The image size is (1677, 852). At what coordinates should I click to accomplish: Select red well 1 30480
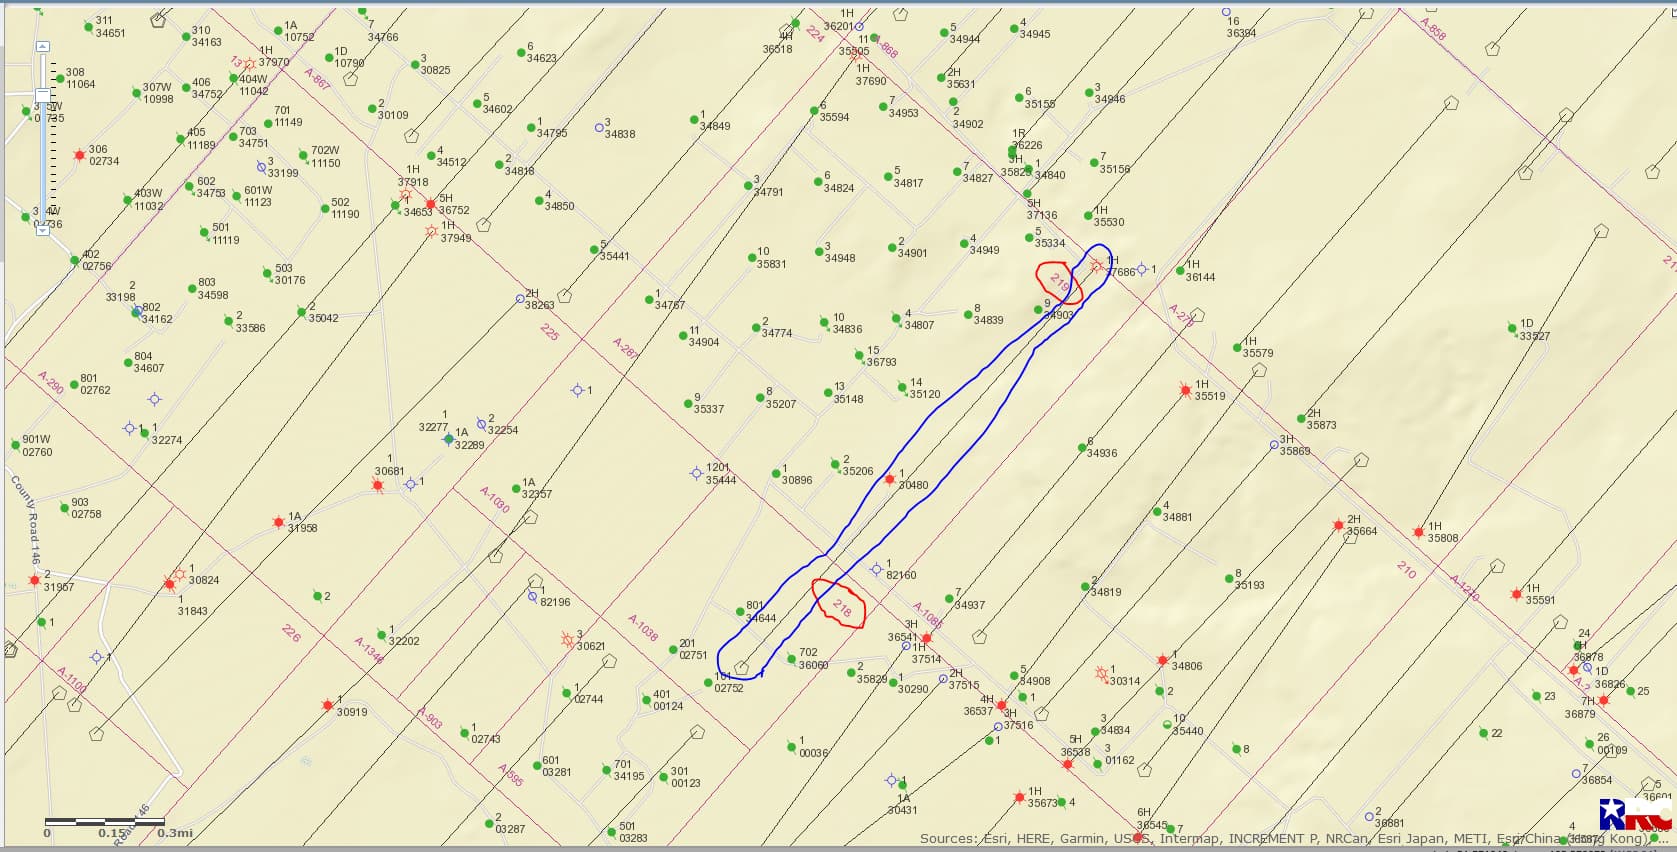click(890, 480)
